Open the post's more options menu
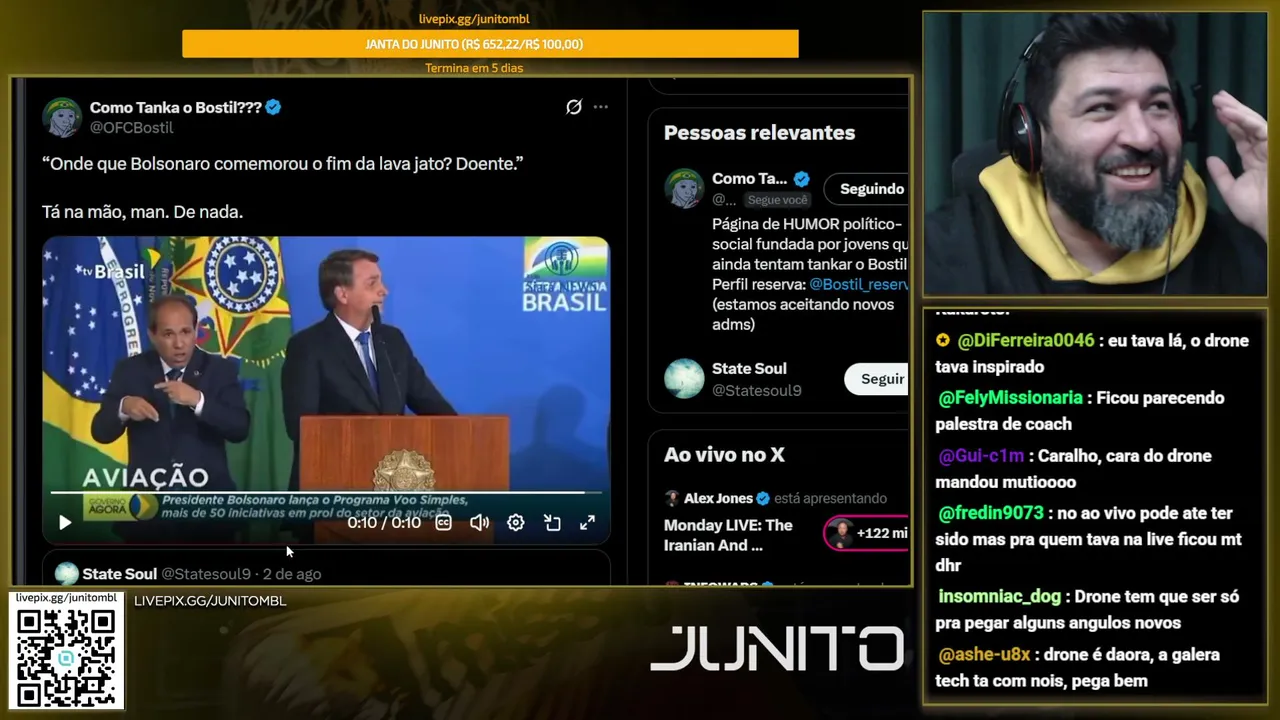The width and height of the screenshot is (1280, 720). [x=600, y=107]
